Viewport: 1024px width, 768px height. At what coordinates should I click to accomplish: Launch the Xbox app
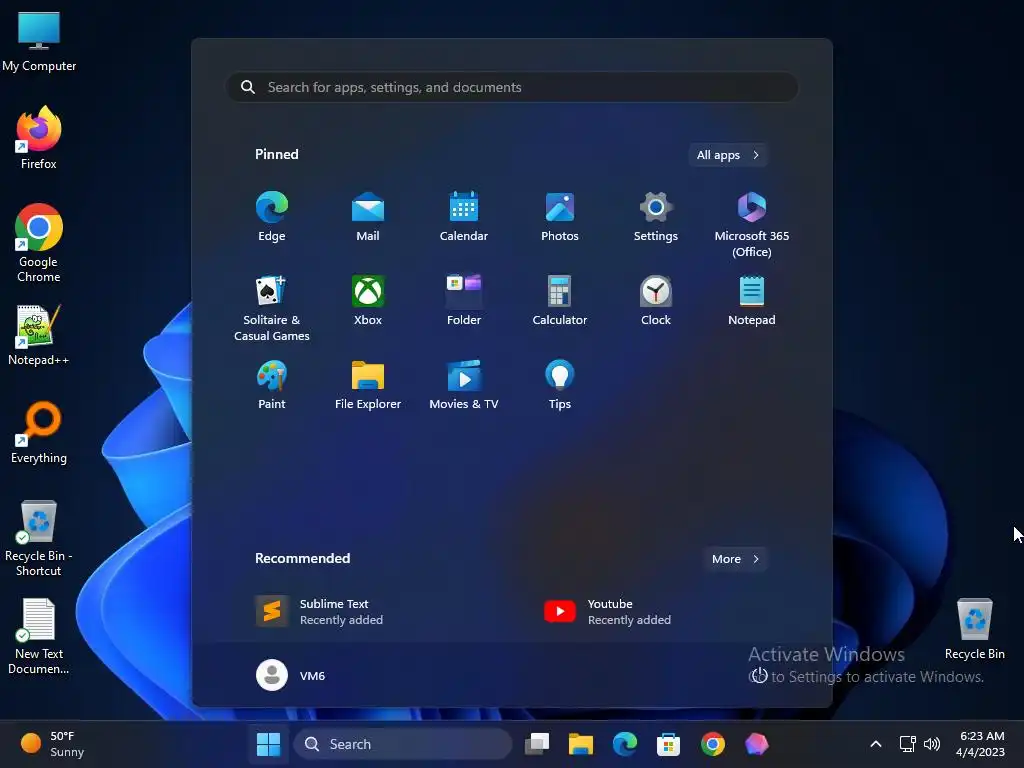(368, 300)
